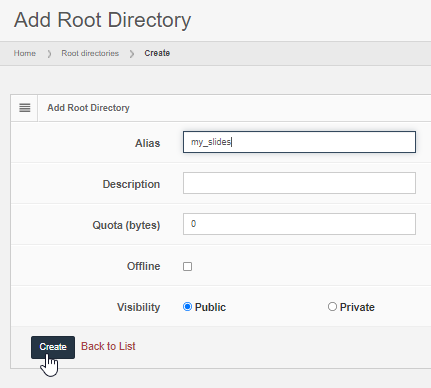This screenshot has width=431, height=388.
Task: Submit the form with Create button
Action: click(53, 347)
